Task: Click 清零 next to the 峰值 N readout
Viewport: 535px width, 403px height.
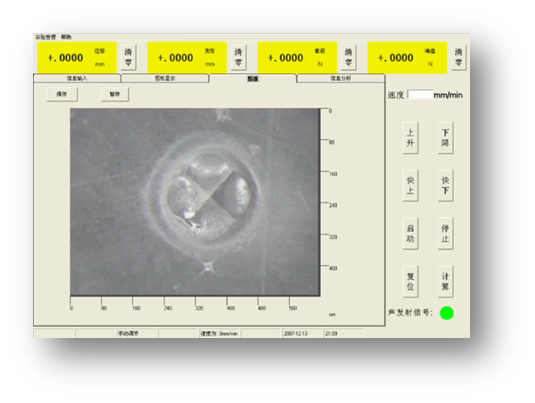Action: [459, 57]
